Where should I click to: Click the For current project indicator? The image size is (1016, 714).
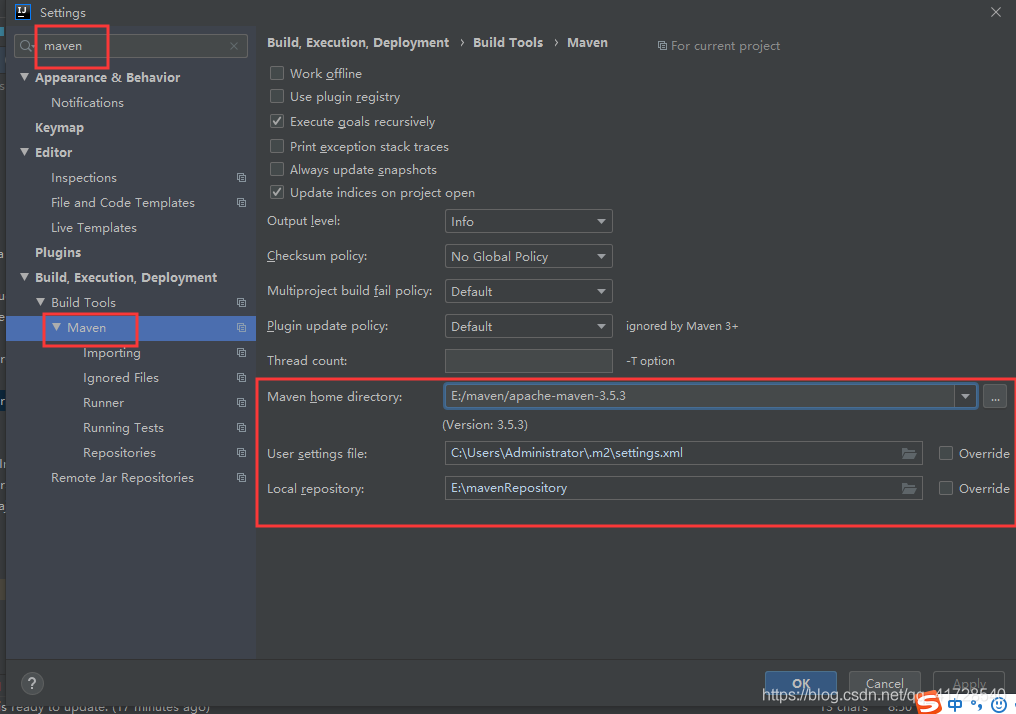pos(719,46)
